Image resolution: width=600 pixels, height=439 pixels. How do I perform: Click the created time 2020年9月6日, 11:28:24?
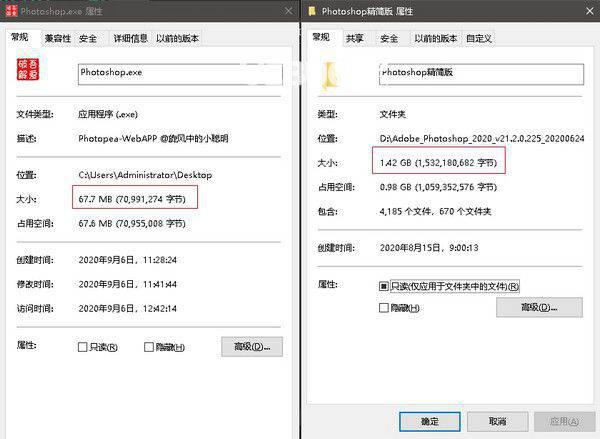127,260
